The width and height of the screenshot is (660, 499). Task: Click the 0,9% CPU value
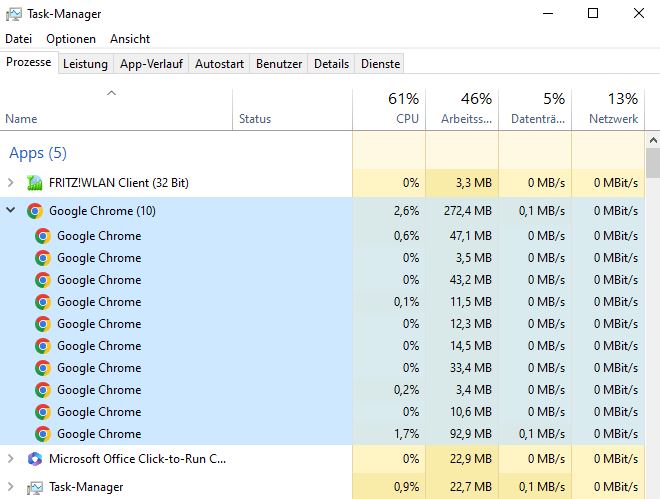click(406, 487)
